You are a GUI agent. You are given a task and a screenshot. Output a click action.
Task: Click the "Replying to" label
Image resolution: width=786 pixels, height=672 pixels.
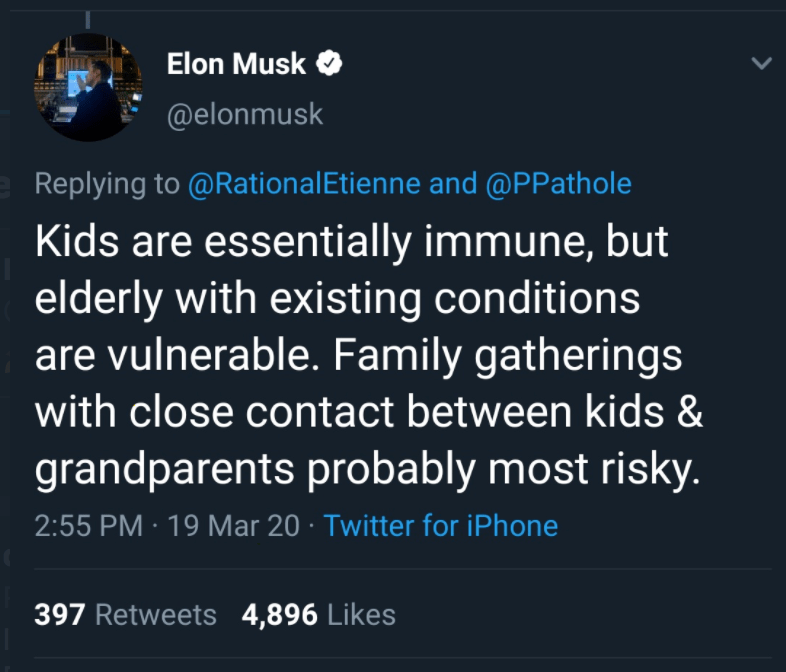point(107,184)
